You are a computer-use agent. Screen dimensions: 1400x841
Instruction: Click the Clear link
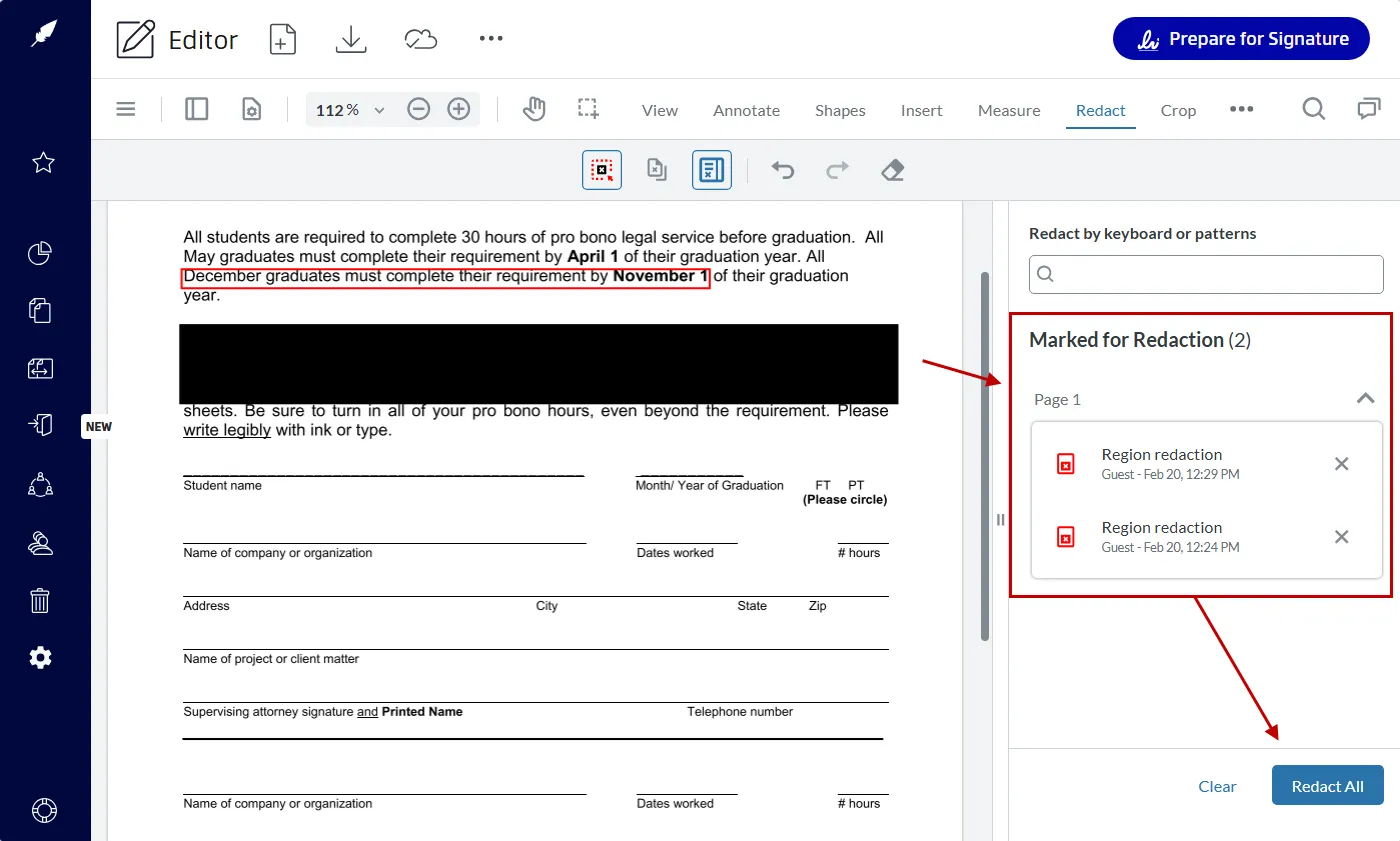pyautogui.click(x=1217, y=786)
